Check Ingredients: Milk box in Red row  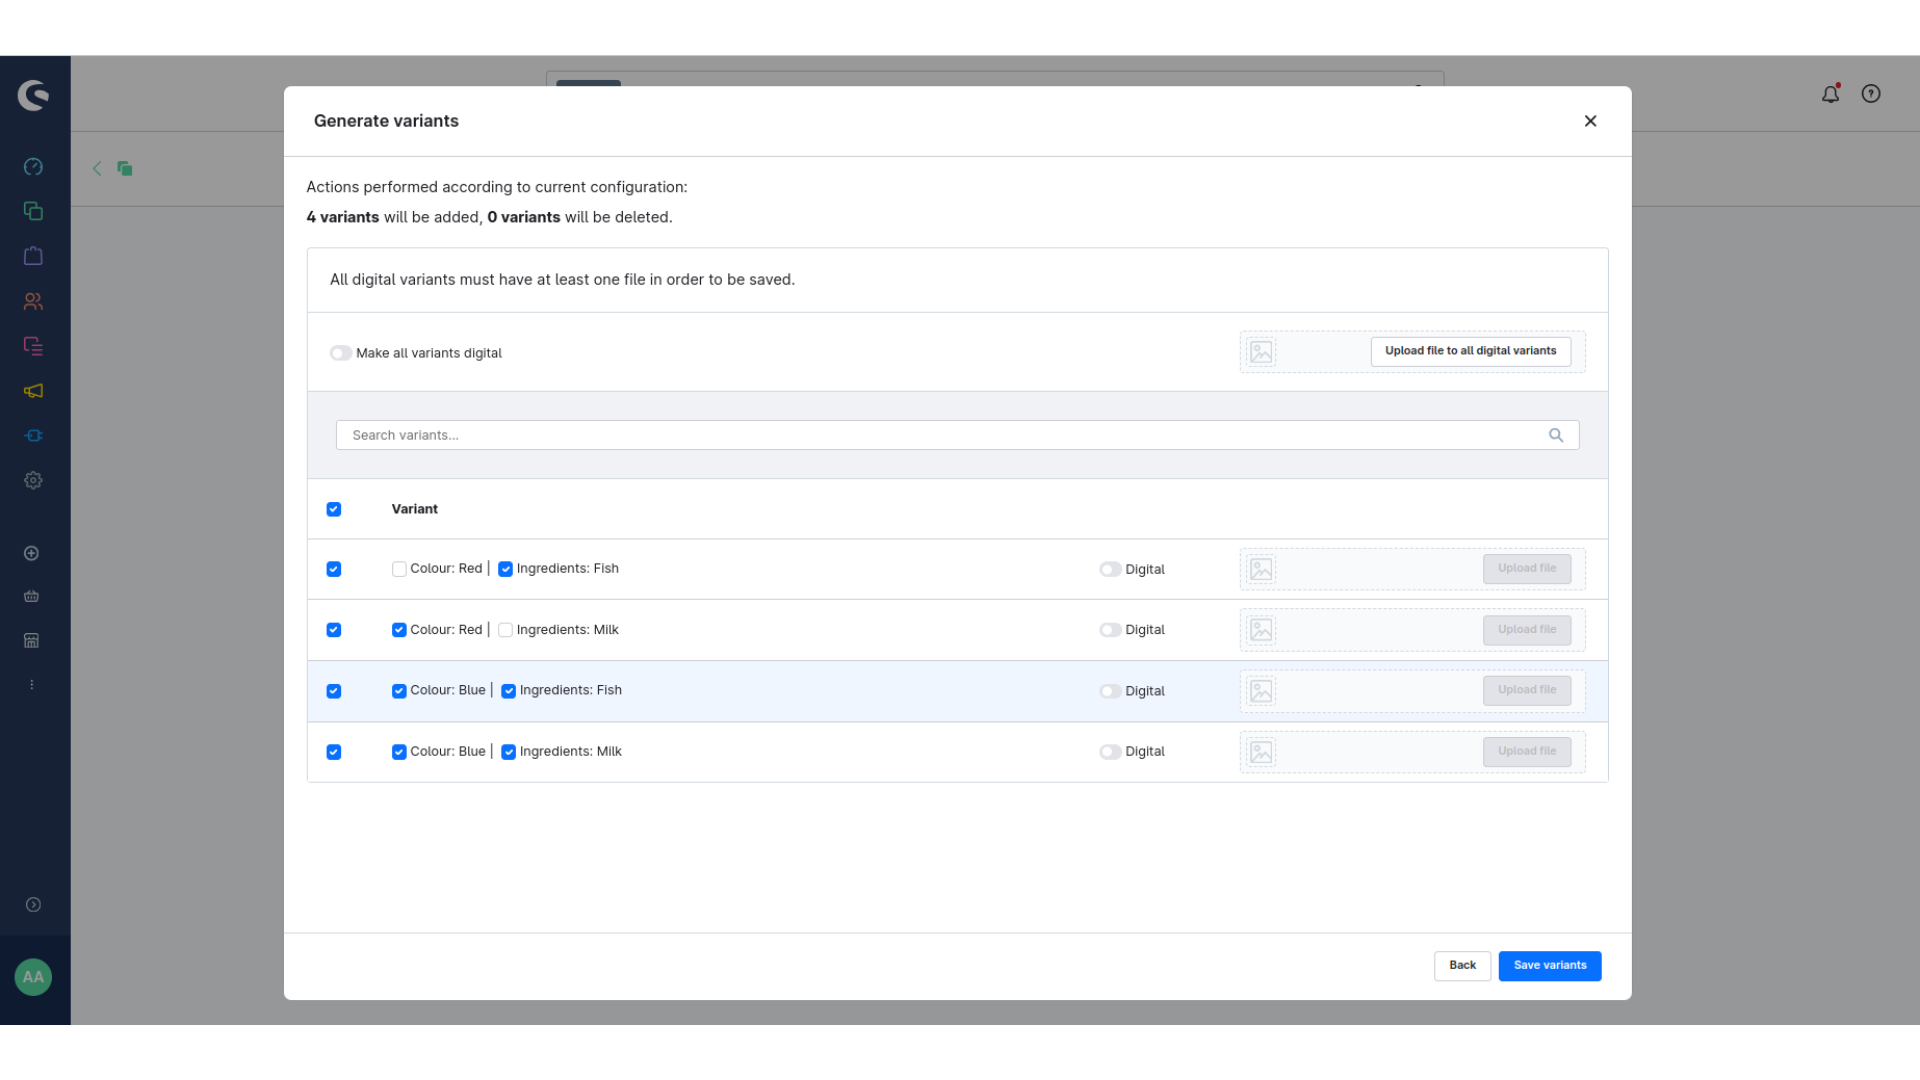click(505, 630)
